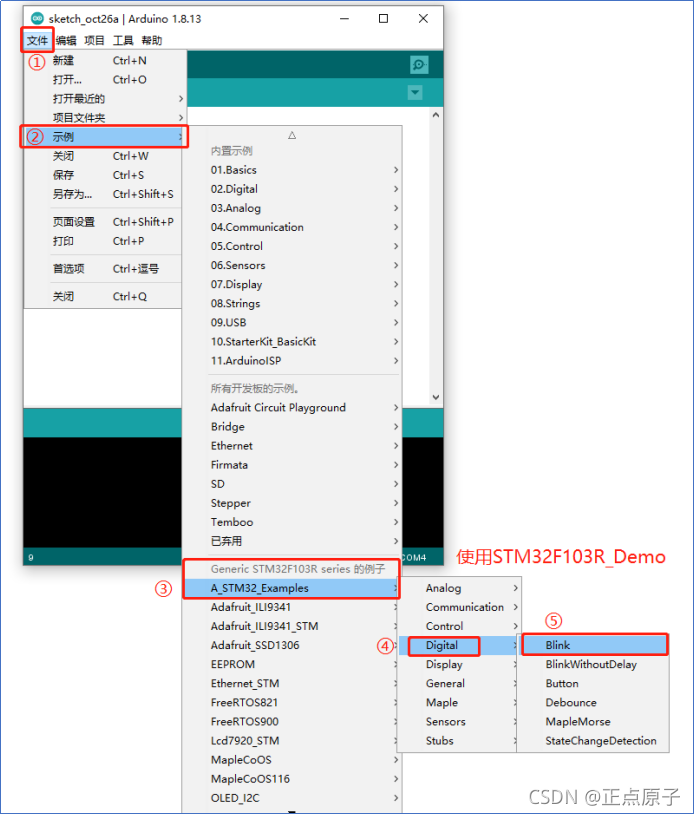This screenshot has width=695, height=815.
Task: Open the 文件 menu
Action: click(x=37, y=41)
